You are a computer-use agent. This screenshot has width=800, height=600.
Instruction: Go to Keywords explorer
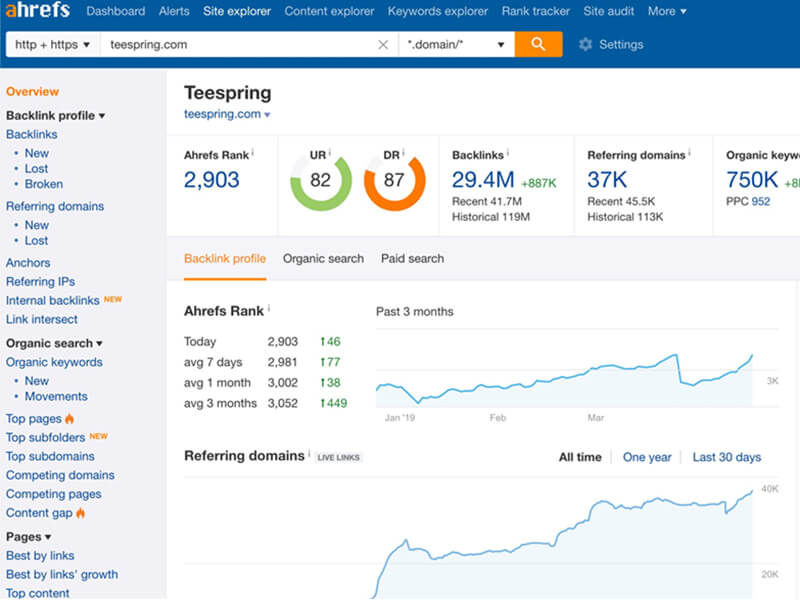coord(438,11)
